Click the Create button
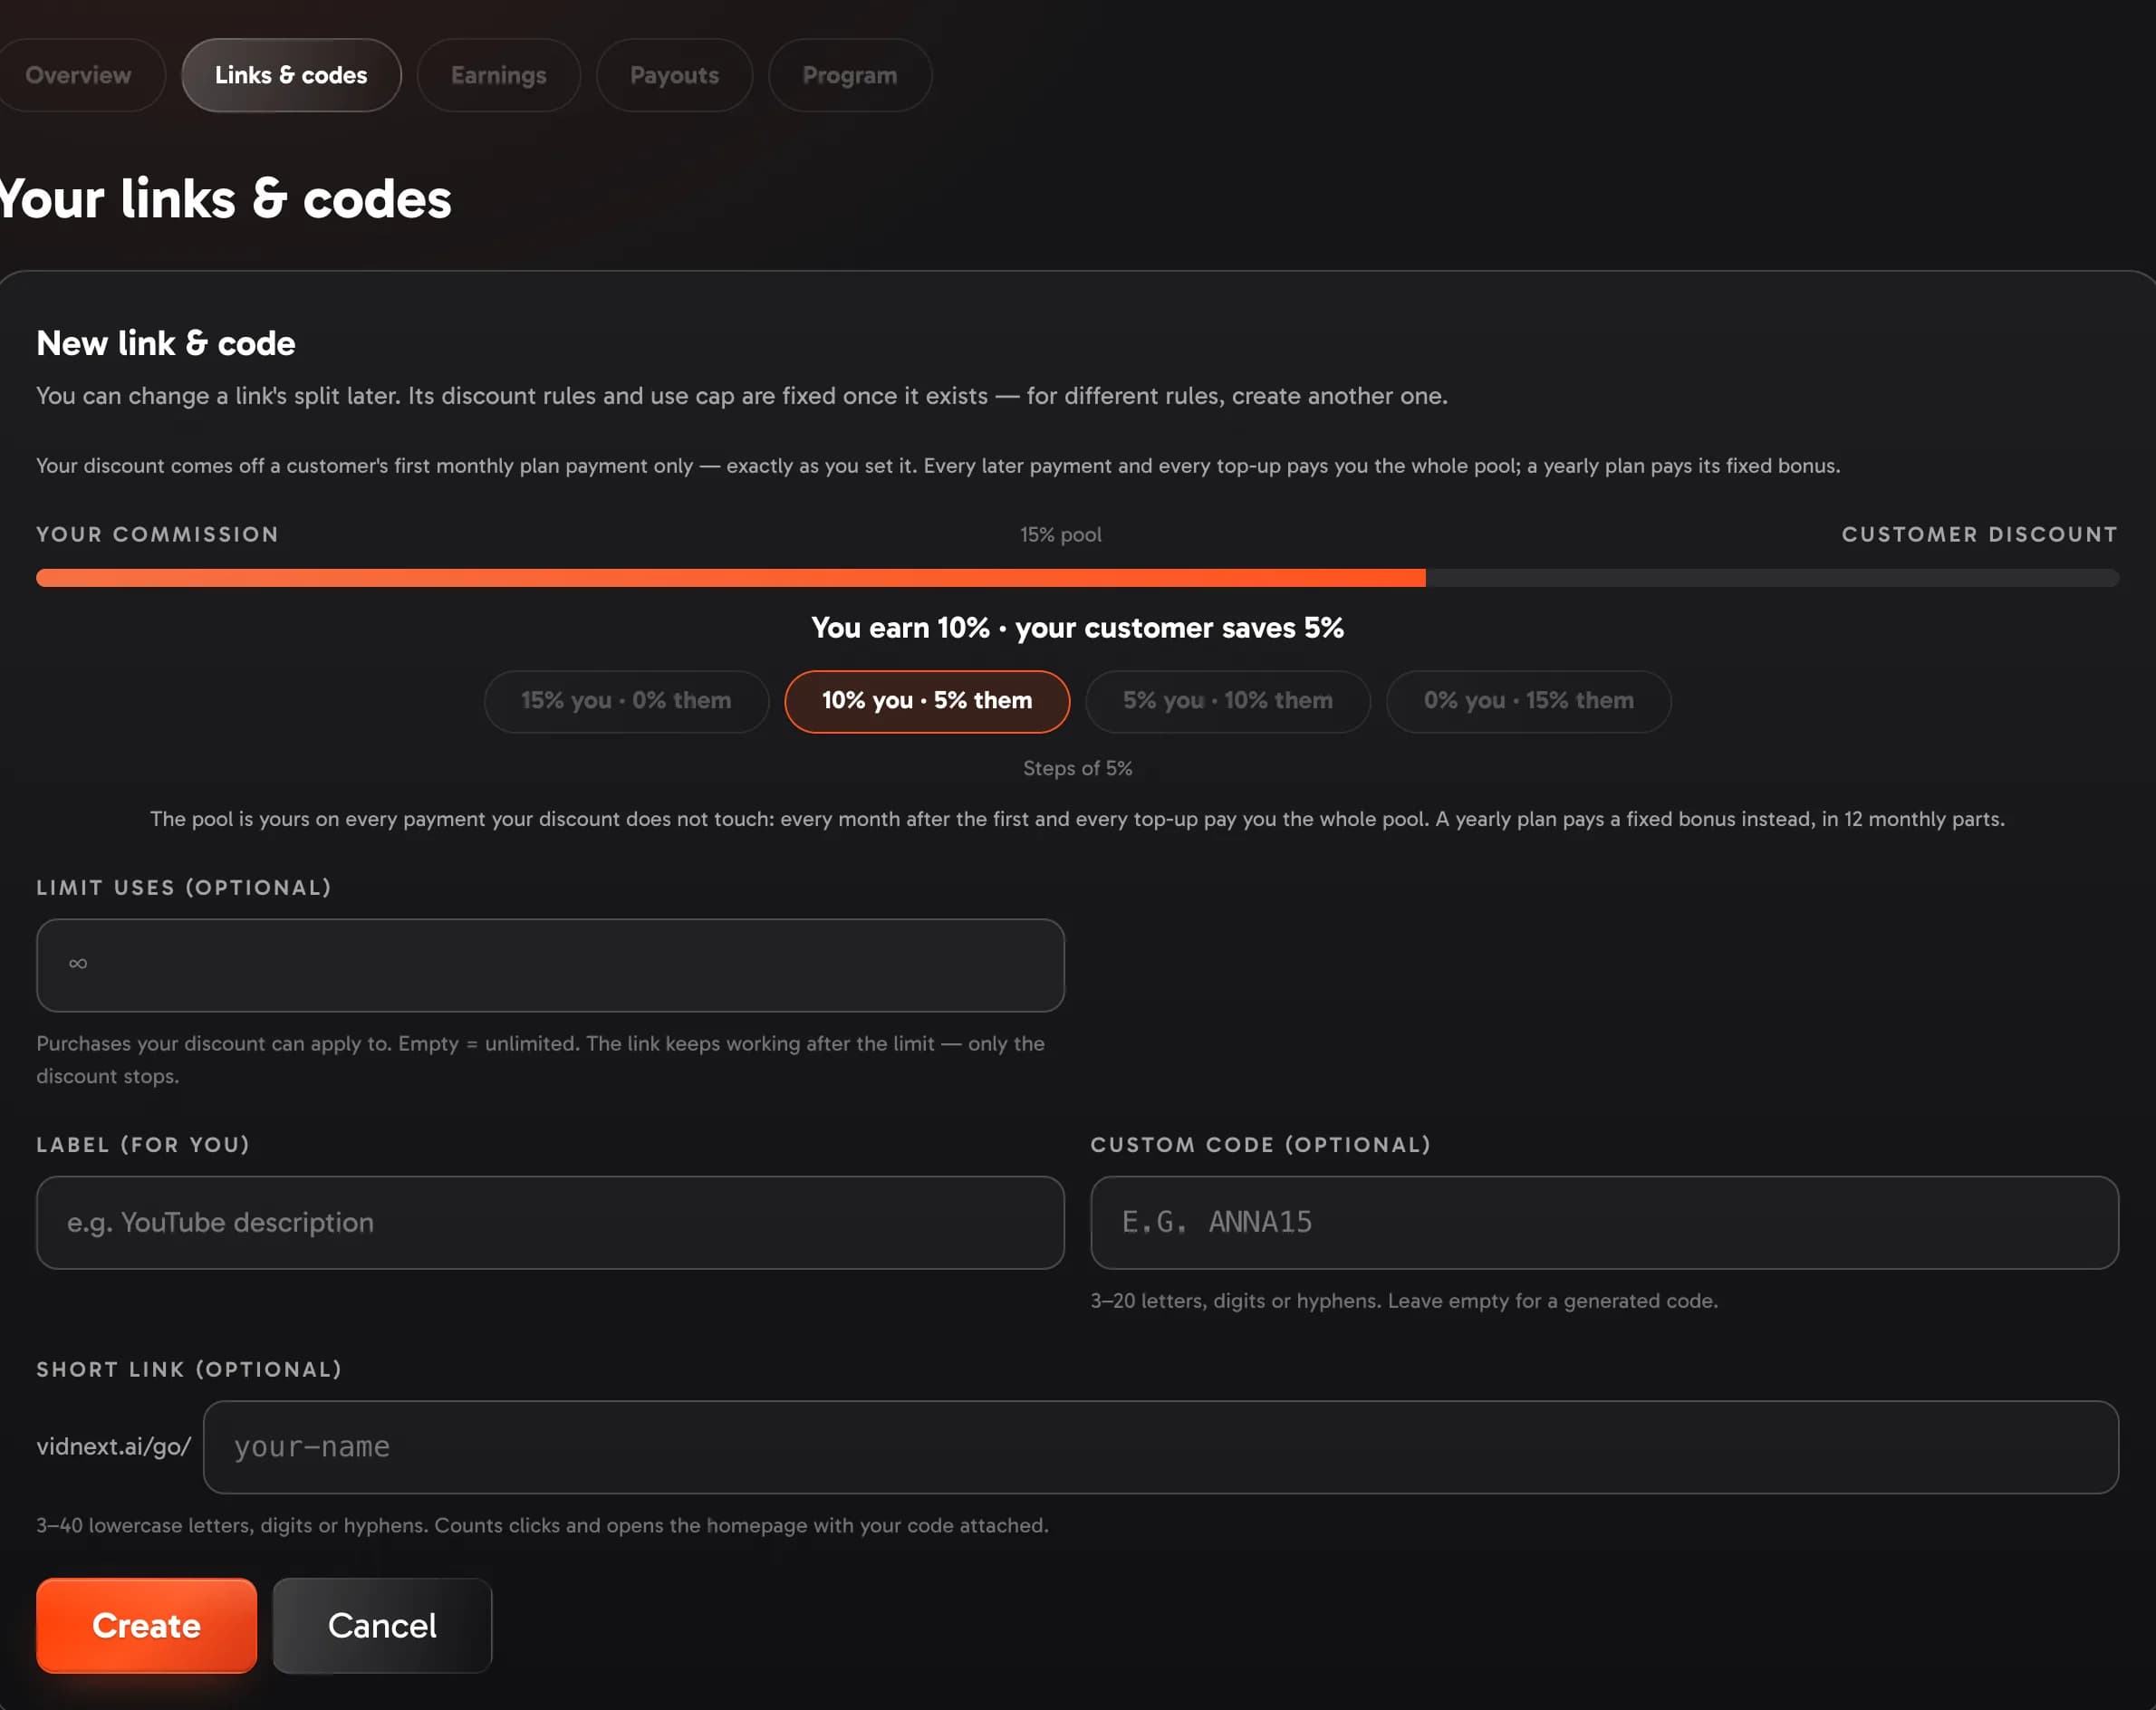This screenshot has width=2156, height=1710. click(146, 1625)
